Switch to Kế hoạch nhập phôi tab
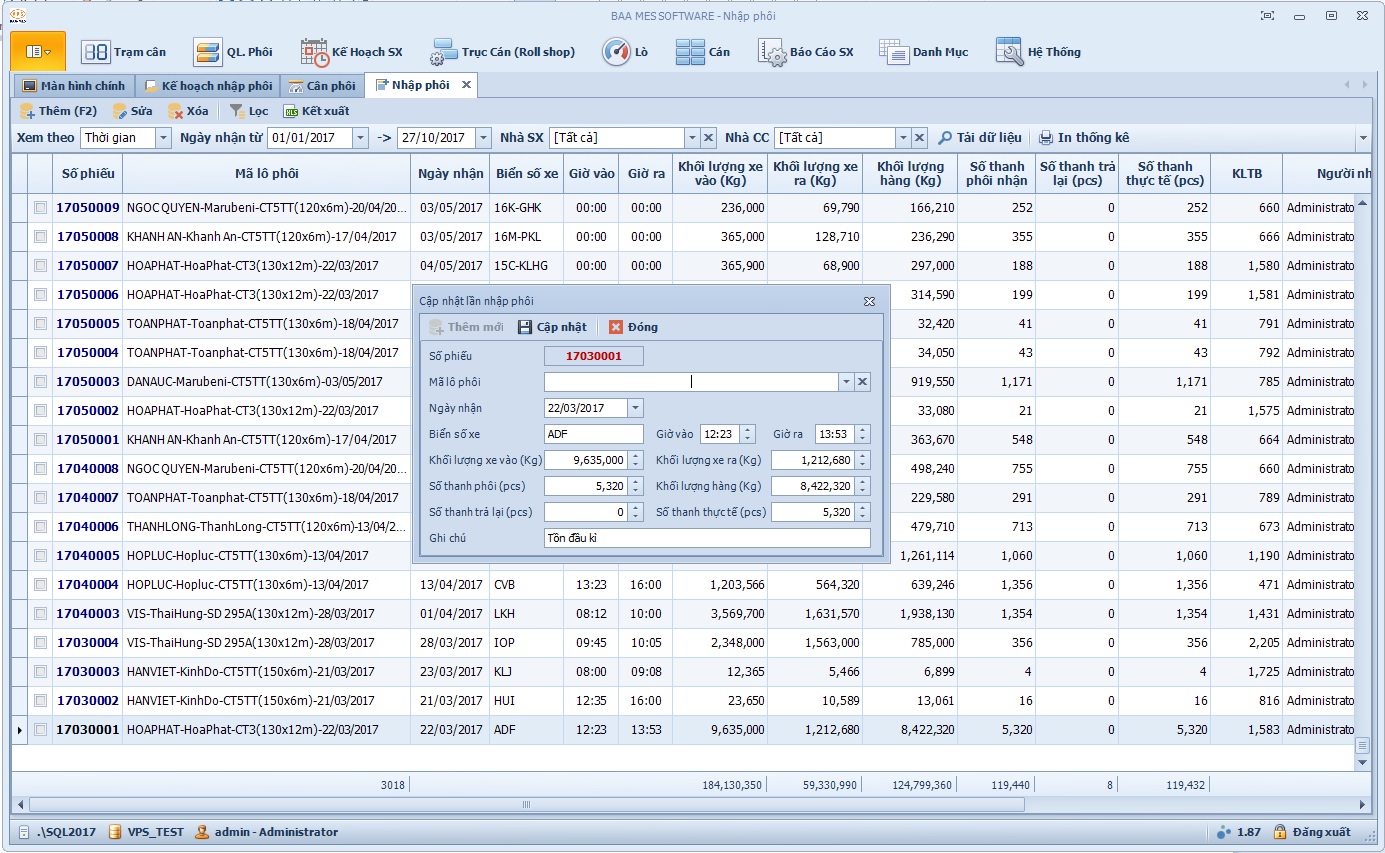The width and height of the screenshot is (1385, 853). 208,86
